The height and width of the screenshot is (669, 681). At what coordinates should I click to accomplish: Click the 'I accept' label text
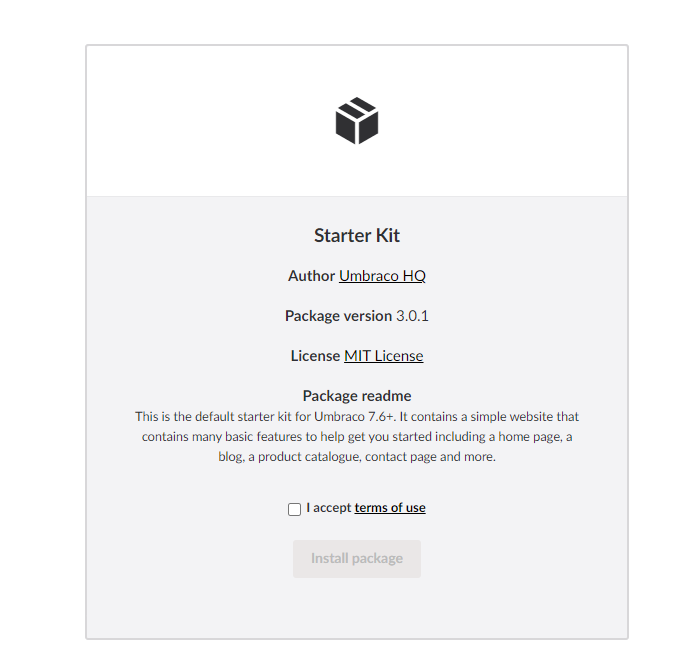[328, 507]
